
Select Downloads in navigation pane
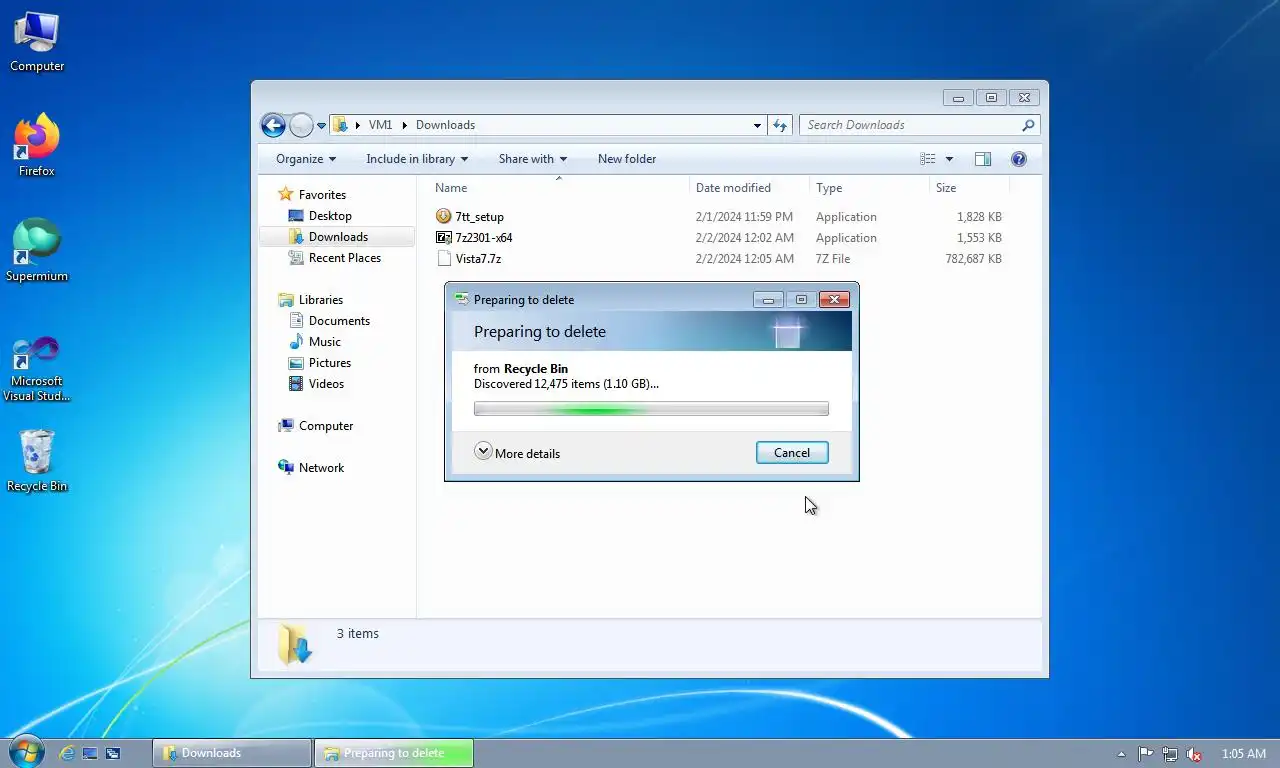pos(338,237)
